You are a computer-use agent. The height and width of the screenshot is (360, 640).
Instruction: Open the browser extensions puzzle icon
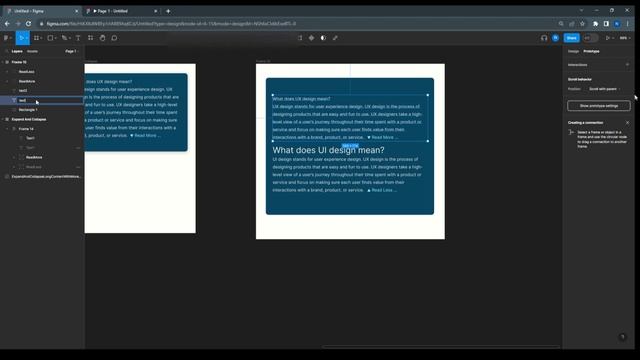point(596,24)
